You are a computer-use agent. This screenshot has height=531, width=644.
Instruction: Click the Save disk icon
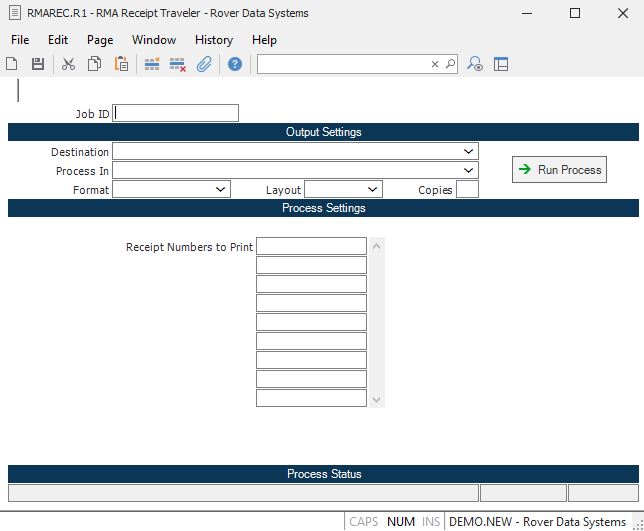(38, 64)
